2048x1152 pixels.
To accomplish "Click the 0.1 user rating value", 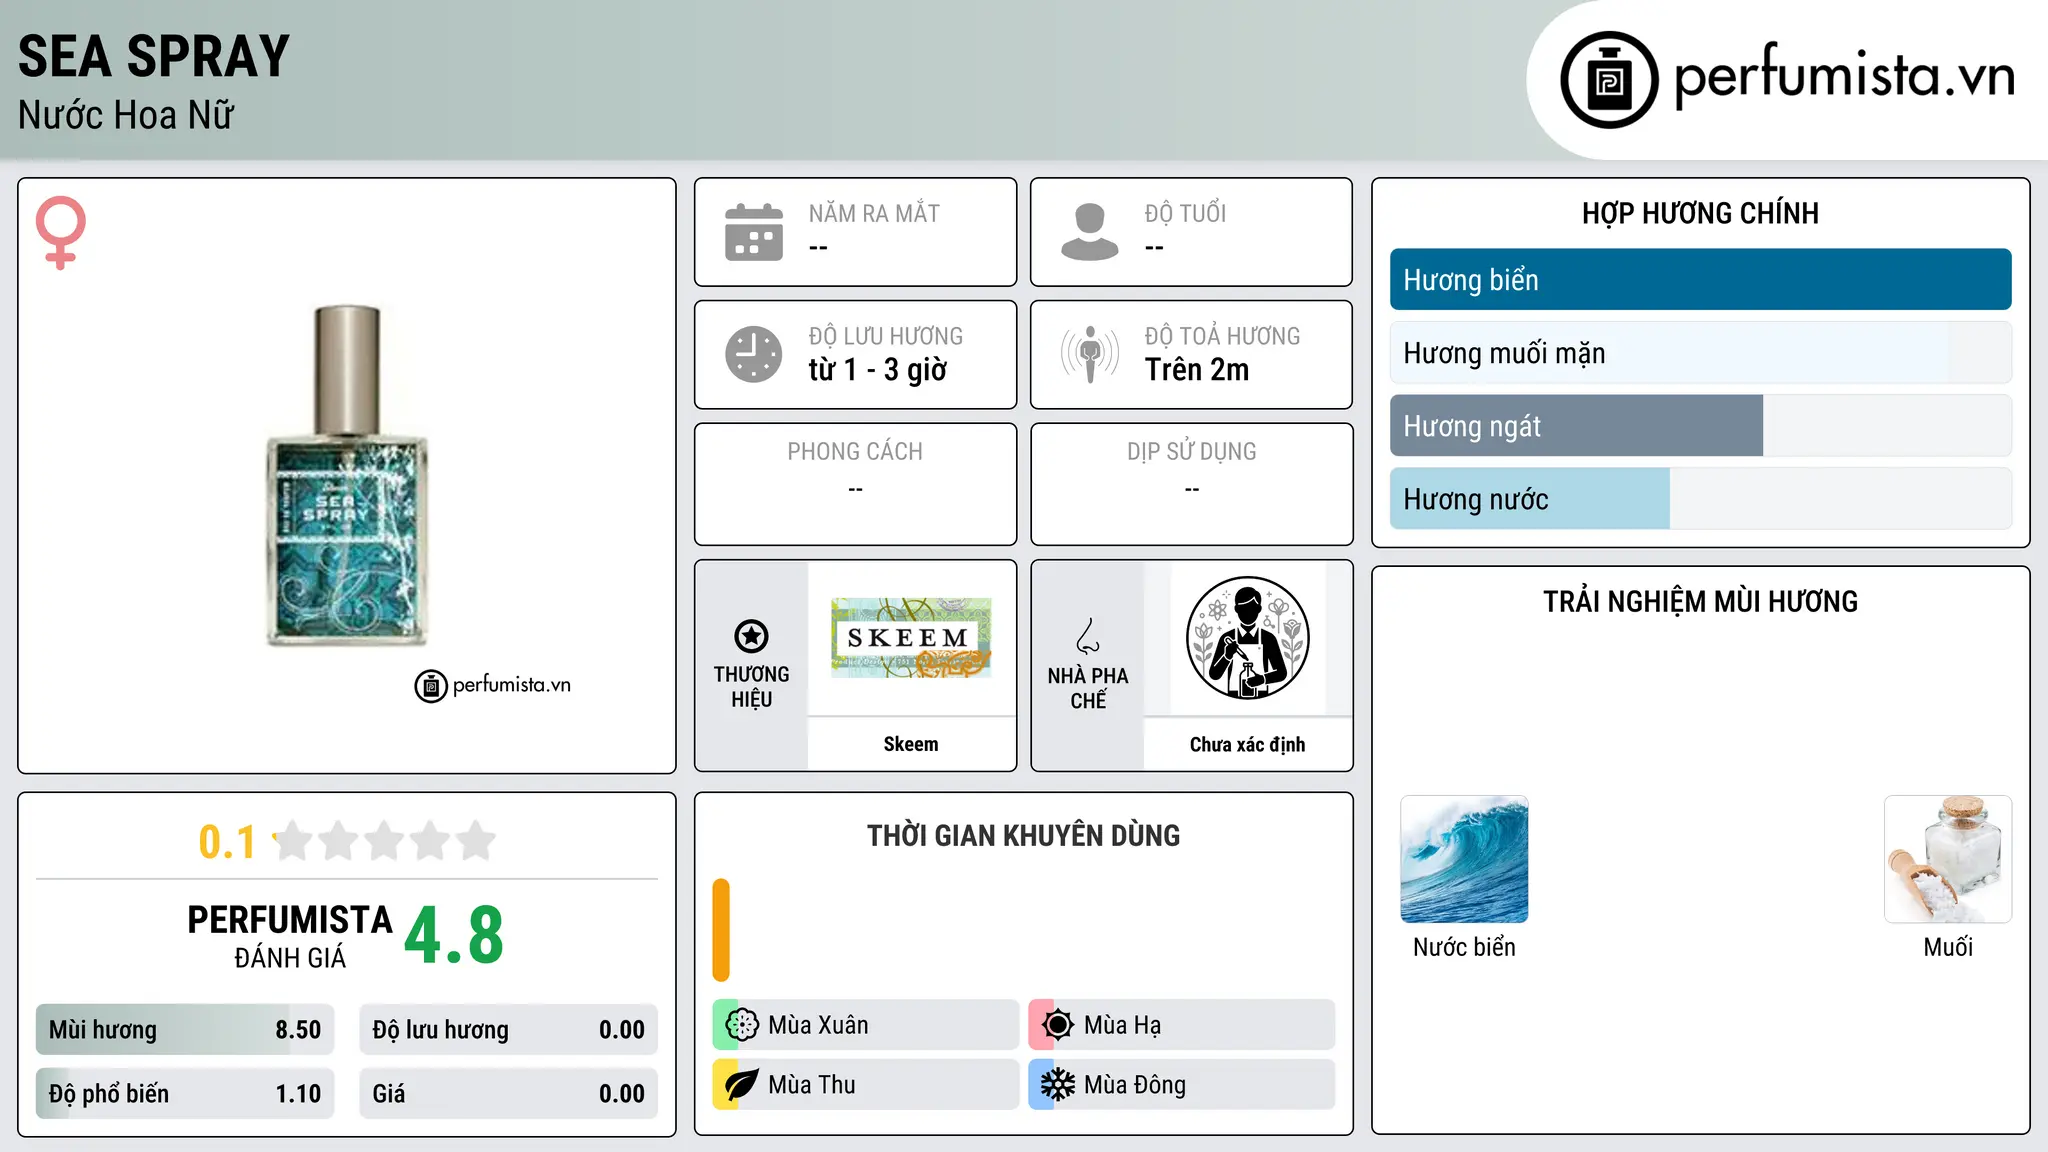I will (227, 842).
